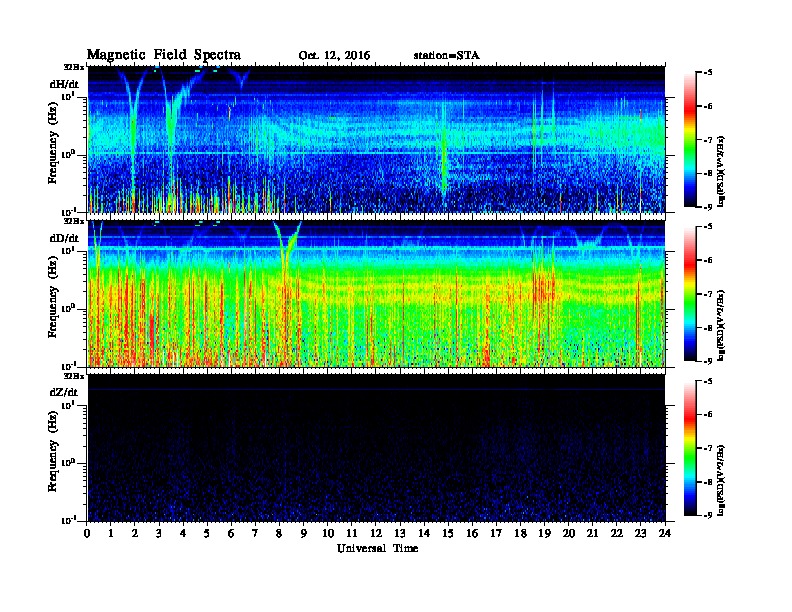Viewport: 792px width, 612px height.
Task: Click hour "3" on the Universal Time axis
Action: (159, 533)
